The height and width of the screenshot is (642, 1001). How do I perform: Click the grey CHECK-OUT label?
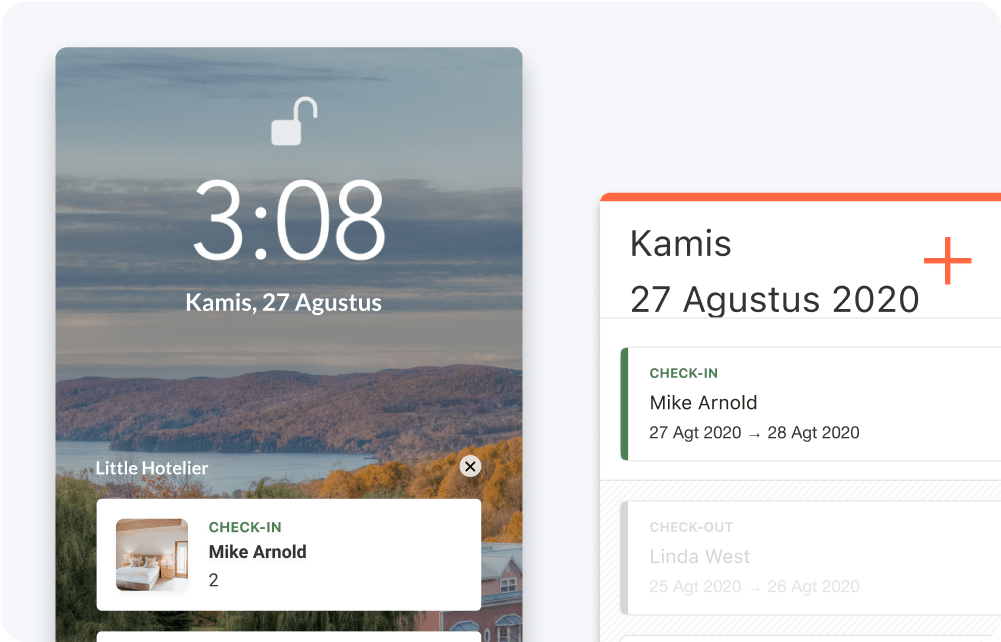691,527
